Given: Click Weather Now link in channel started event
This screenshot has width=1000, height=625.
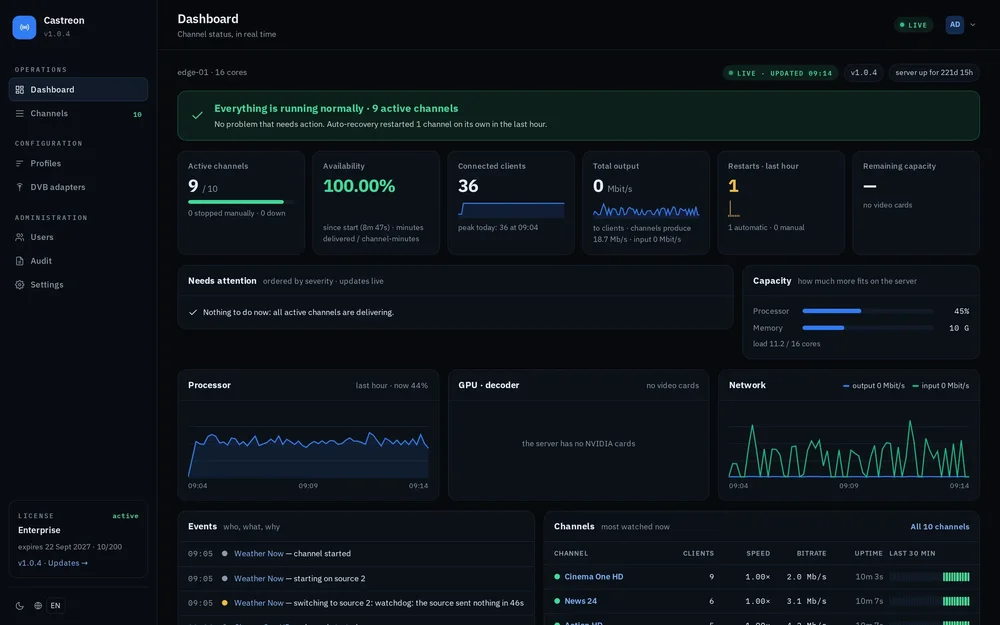Looking at the screenshot, I should pos(258,554).
